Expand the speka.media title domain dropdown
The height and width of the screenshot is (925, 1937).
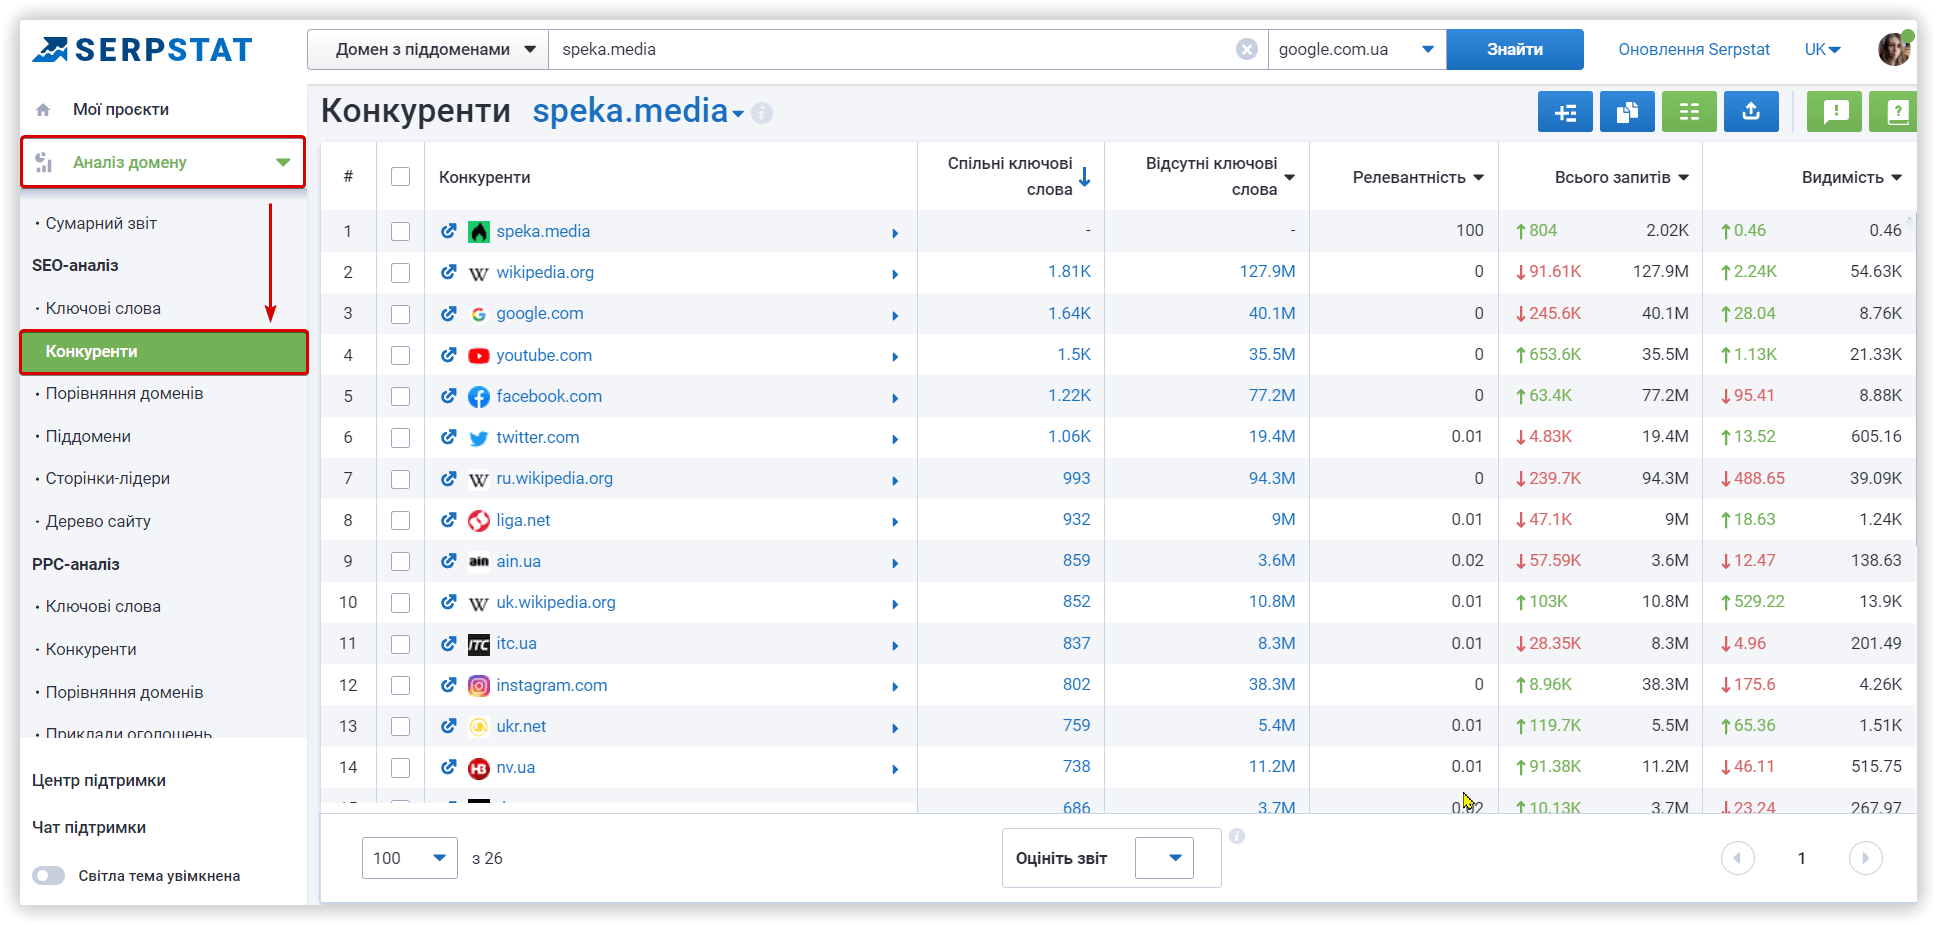pyautogui.click(x=738, y=114)
